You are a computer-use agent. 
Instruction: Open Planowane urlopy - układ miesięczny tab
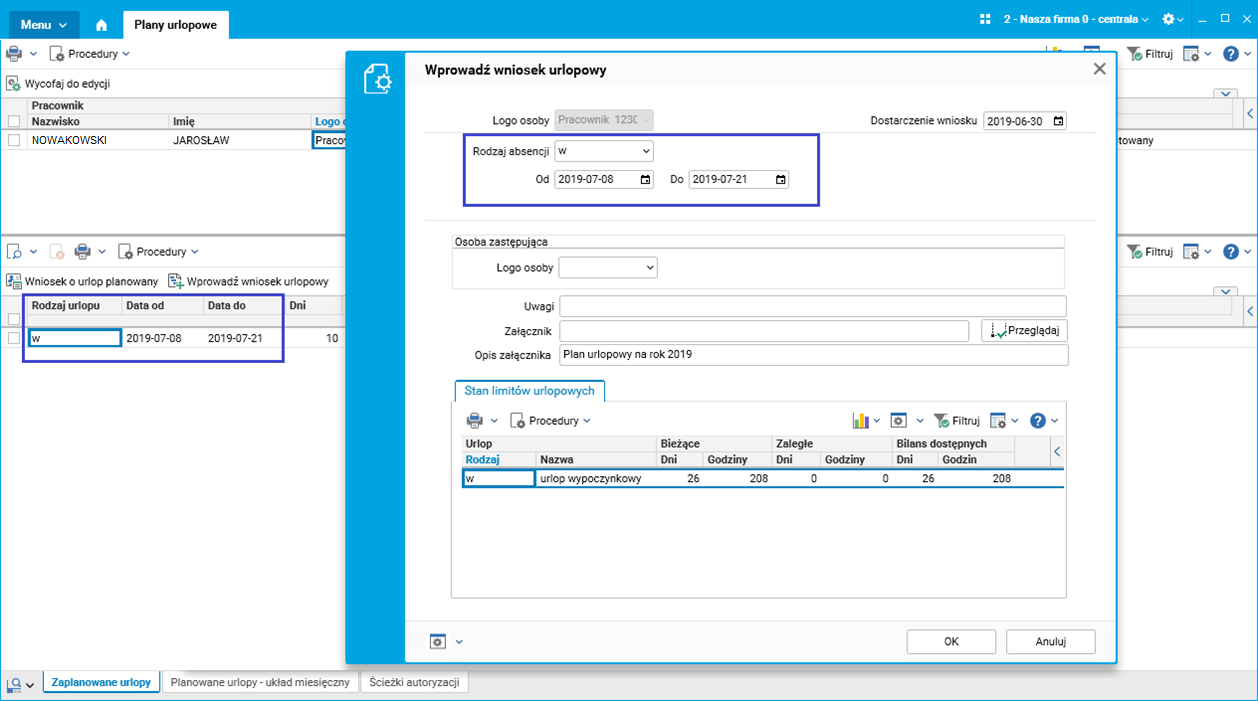point(260,683)
